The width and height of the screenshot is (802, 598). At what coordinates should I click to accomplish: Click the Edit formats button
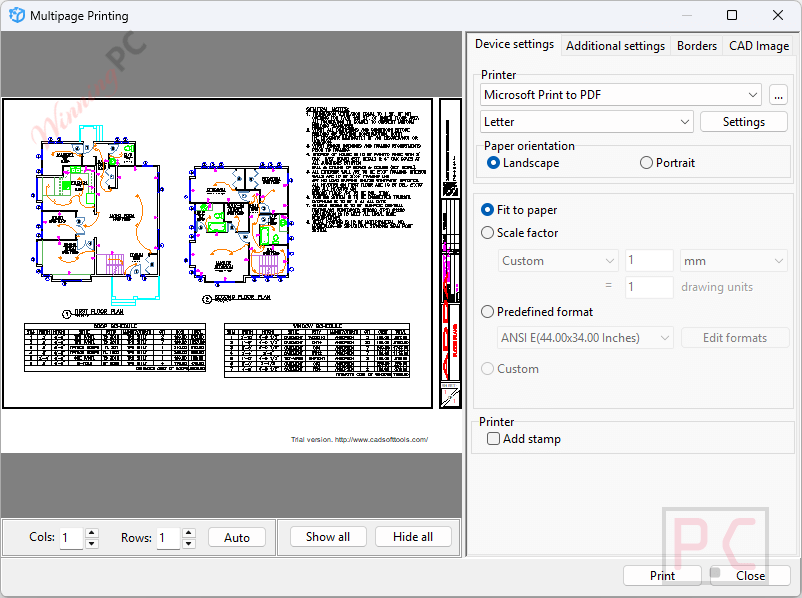[x=734, y=338]
